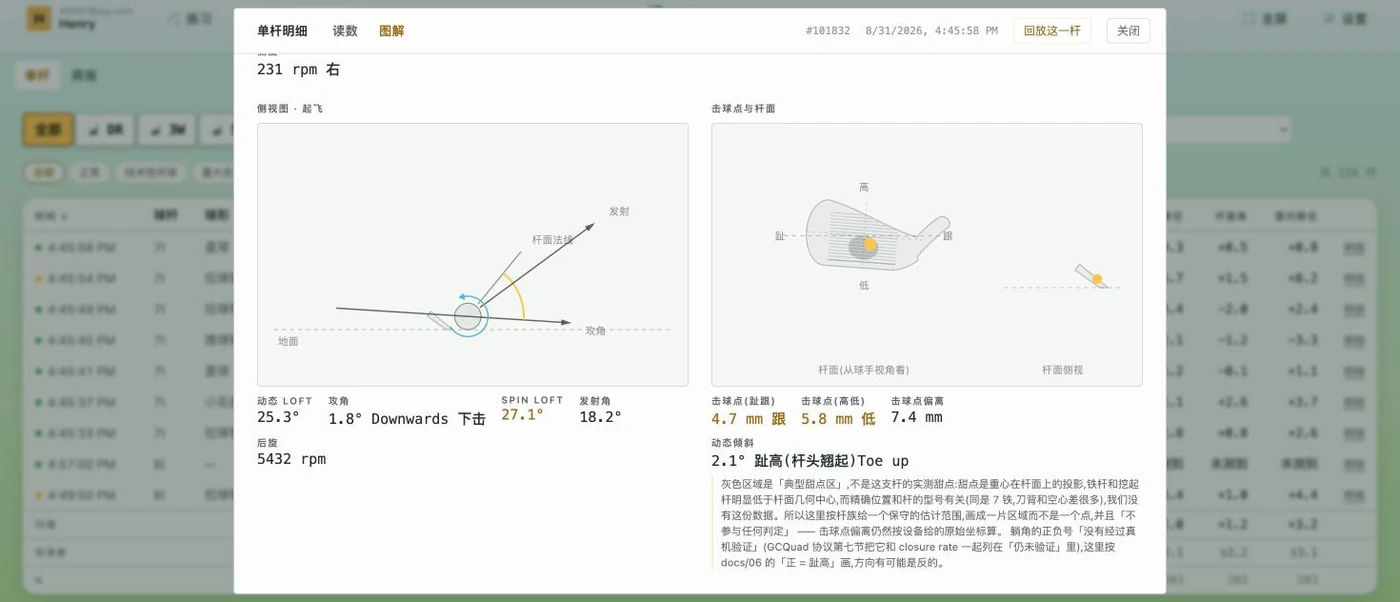Click the side-view club head illustration
1400x602 pixels.
(x=1092, y=276)
